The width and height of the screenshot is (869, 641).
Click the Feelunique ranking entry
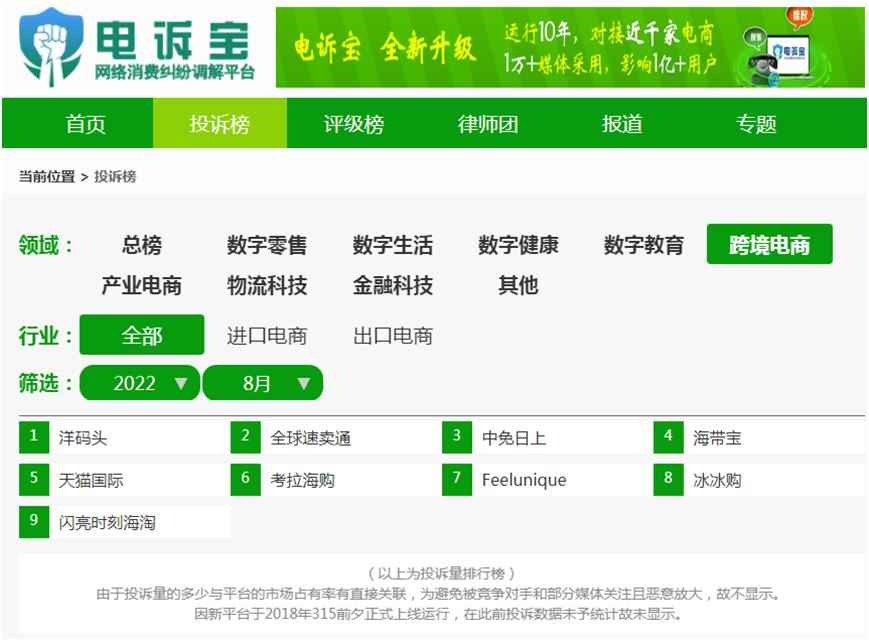tap(523, 480)
